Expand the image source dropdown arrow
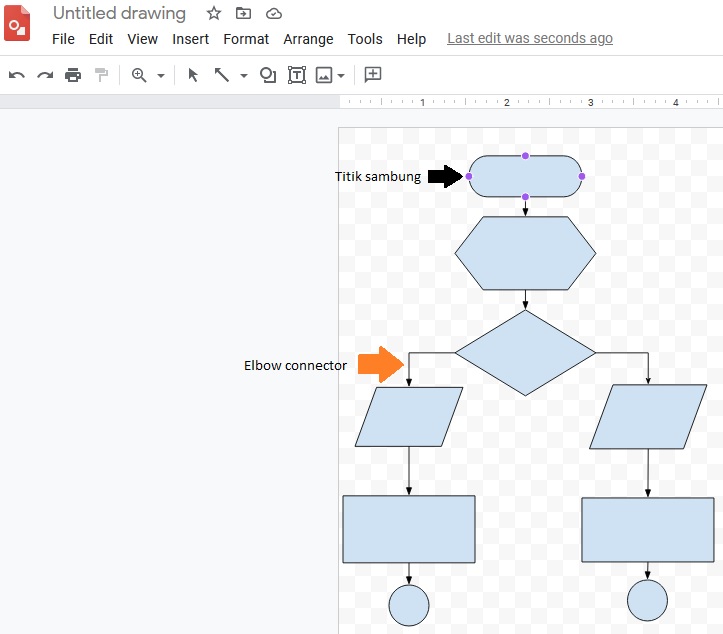The height and width of the screenshot is (634, 723). (341, 76)
